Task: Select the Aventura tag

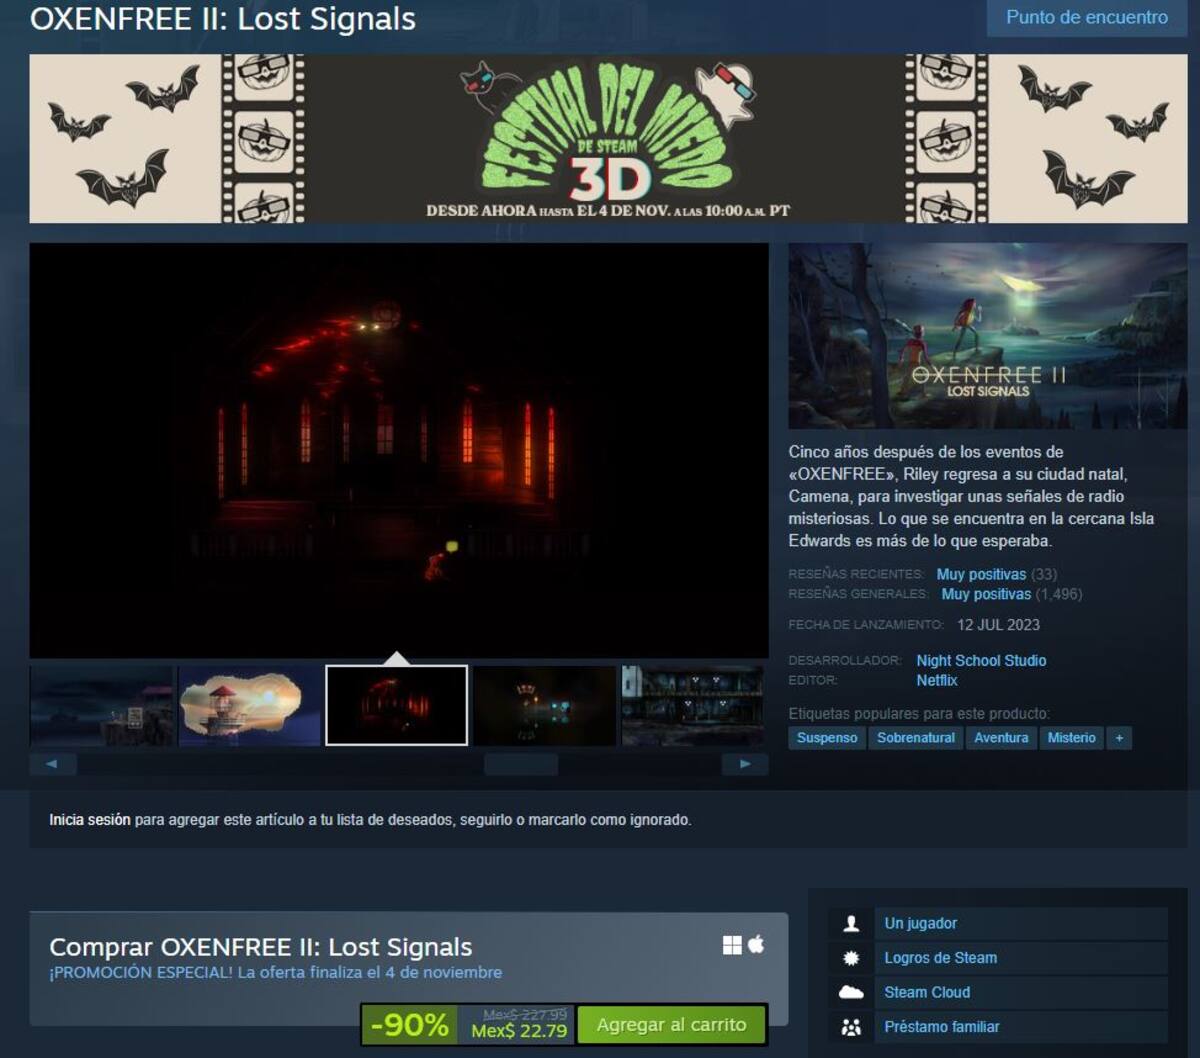Action: point(1001,738)
